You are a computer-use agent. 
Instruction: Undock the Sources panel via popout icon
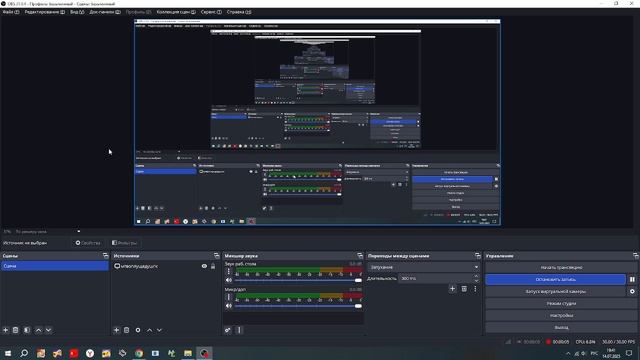click(x=216, y=256)
